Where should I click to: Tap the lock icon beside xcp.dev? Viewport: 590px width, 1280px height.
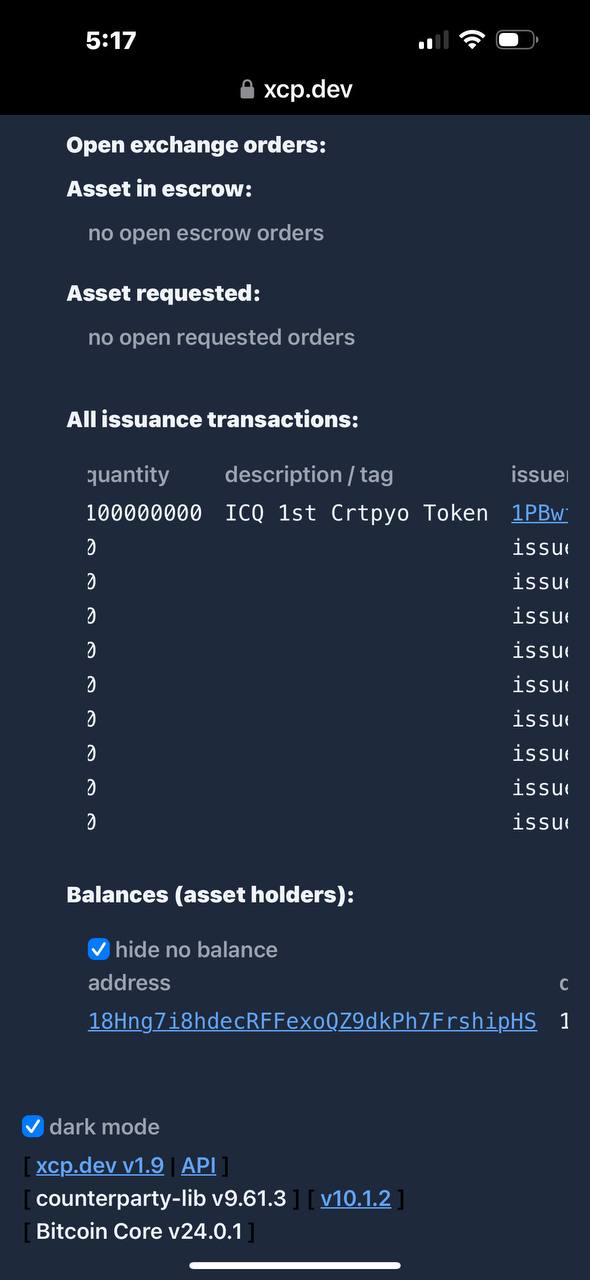pos(247,90)
